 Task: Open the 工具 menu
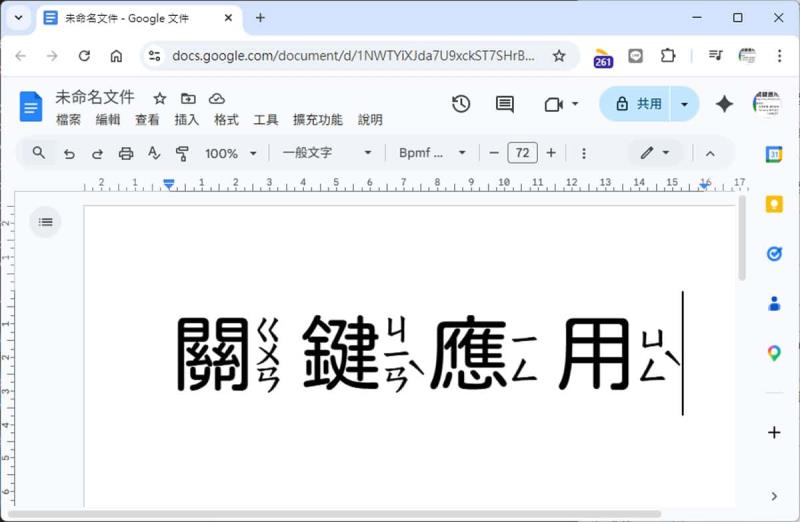pos(266,120)
